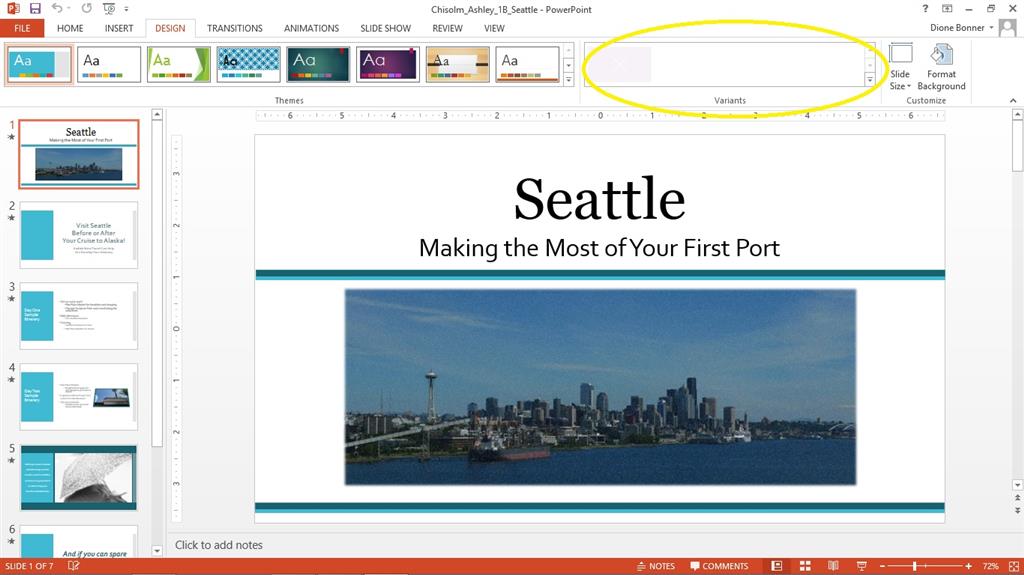Toggle Normal view button in status bar
This screenshot has width=1024, height=575.
click(776, 566)
